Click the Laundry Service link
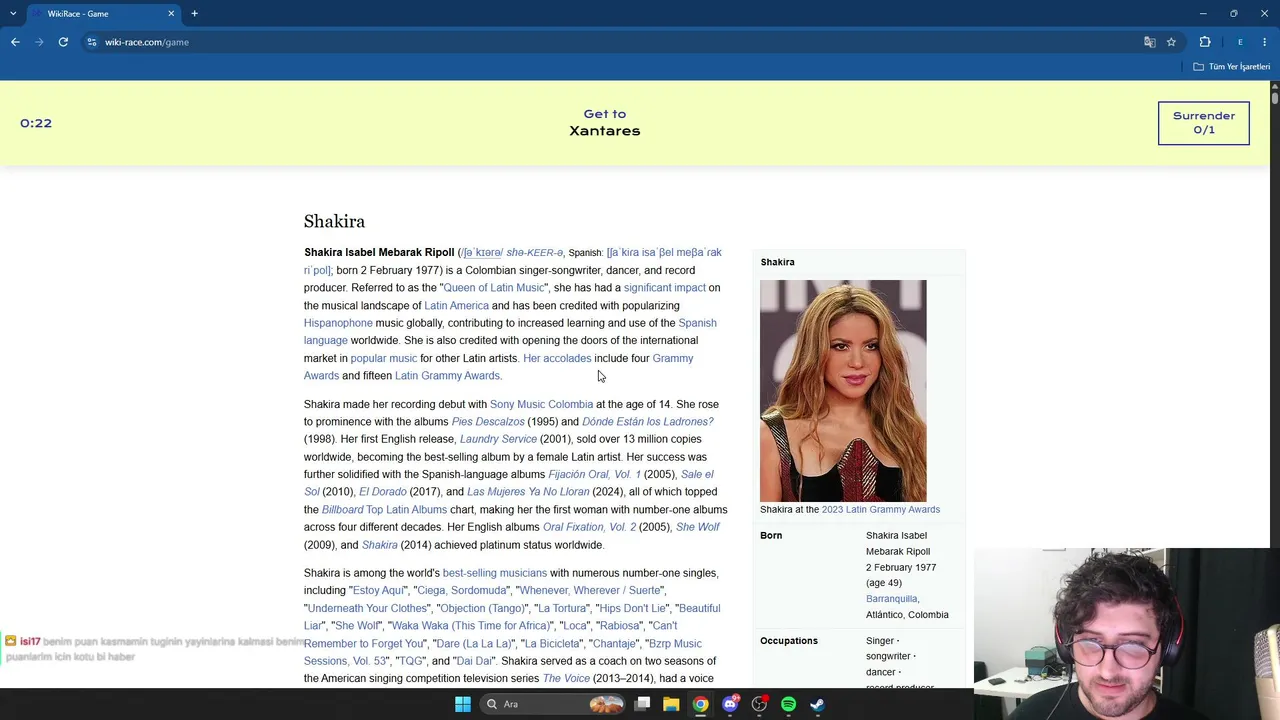The height and width of the screenshot is (720, 1280). [x=498, y=439]
